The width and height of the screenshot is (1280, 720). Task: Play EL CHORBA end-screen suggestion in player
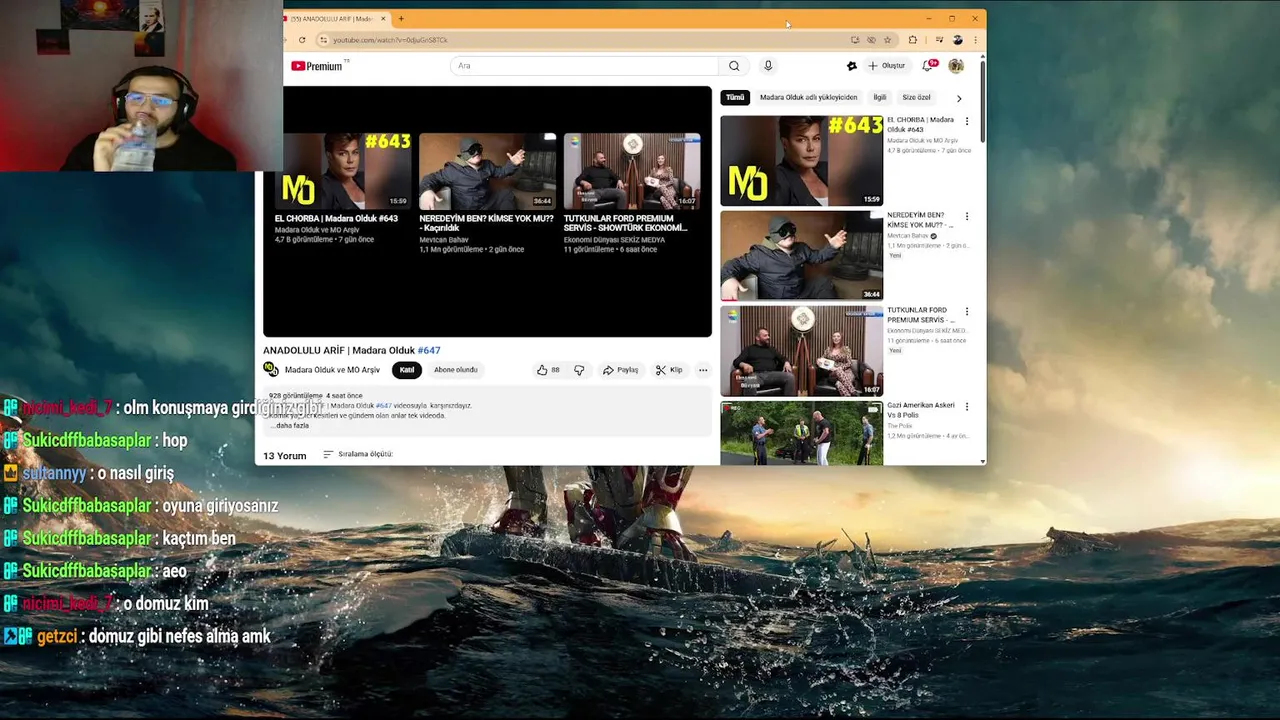tap(343, 171)
